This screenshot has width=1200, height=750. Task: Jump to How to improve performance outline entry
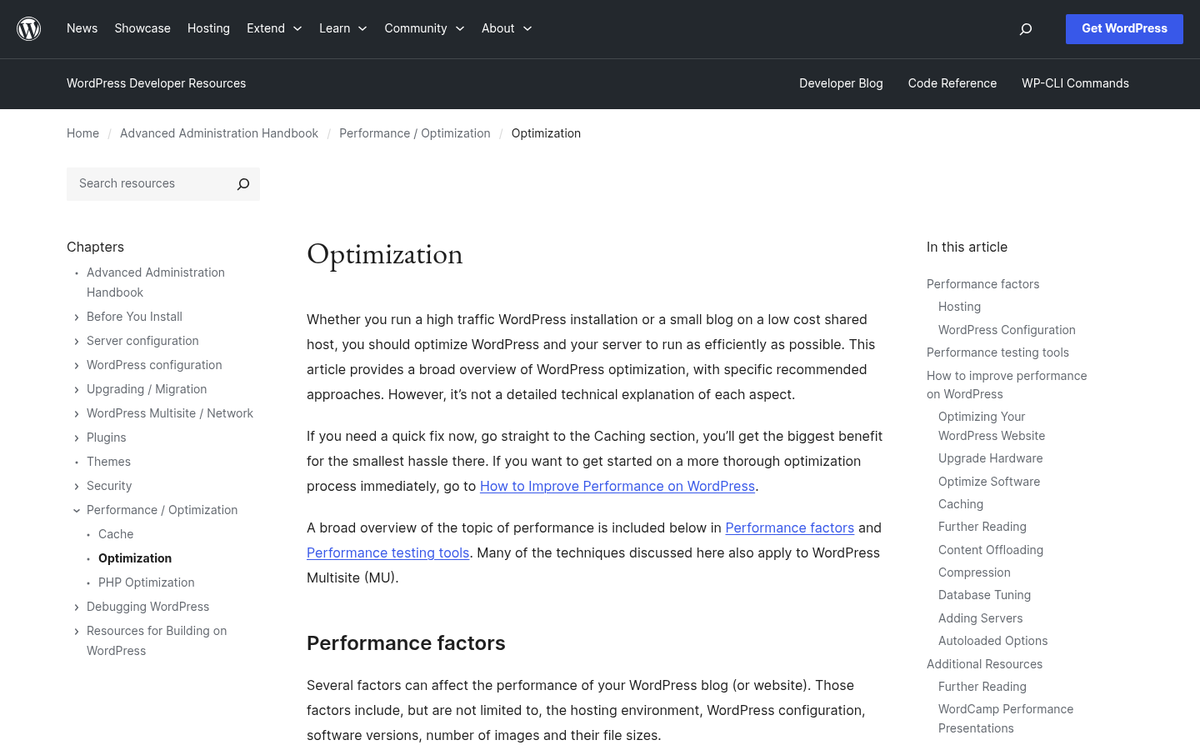[x=1007, y=385]
